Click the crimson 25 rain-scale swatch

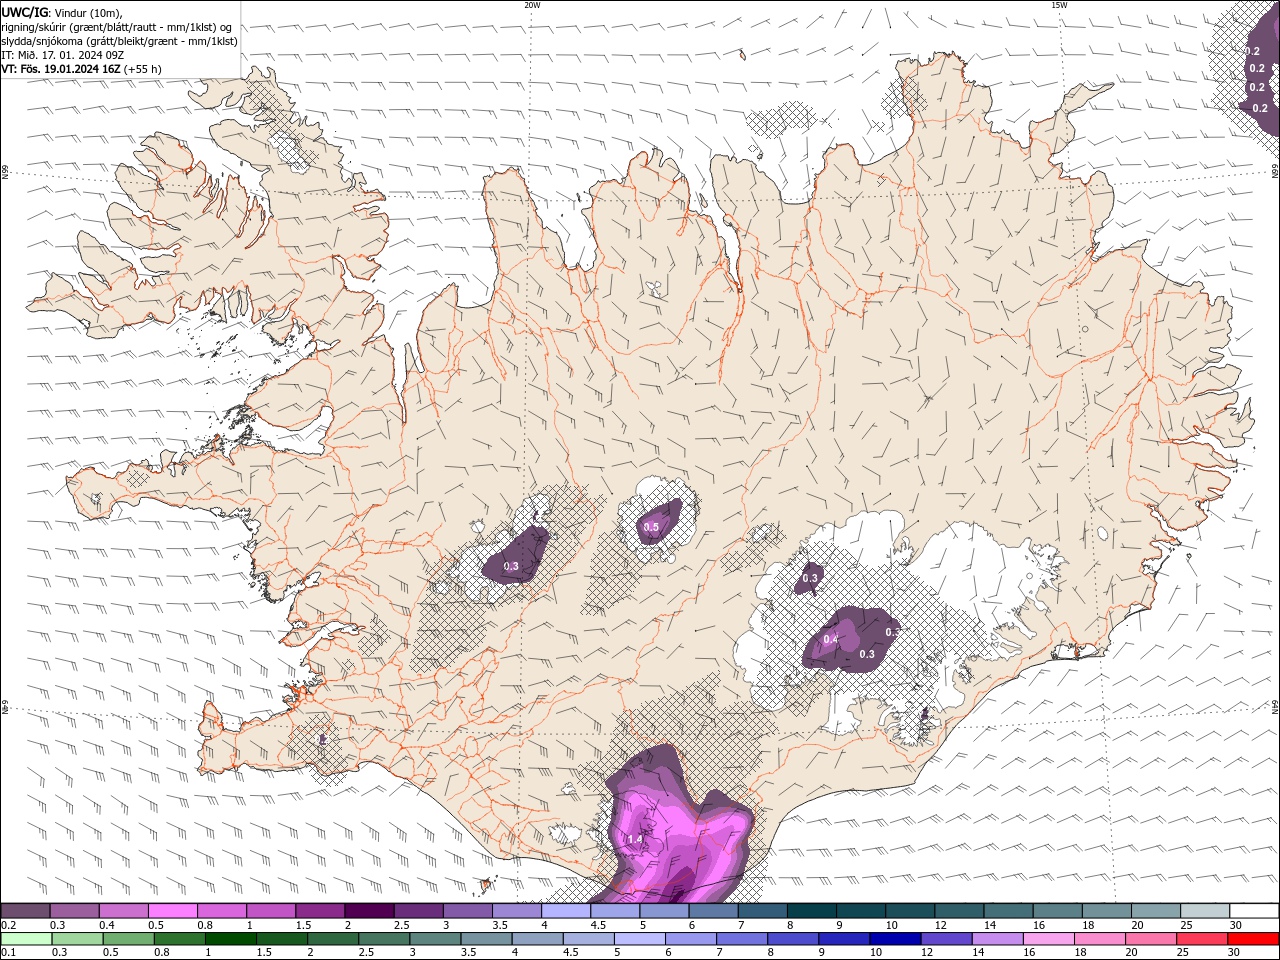tap(1201, 939)
